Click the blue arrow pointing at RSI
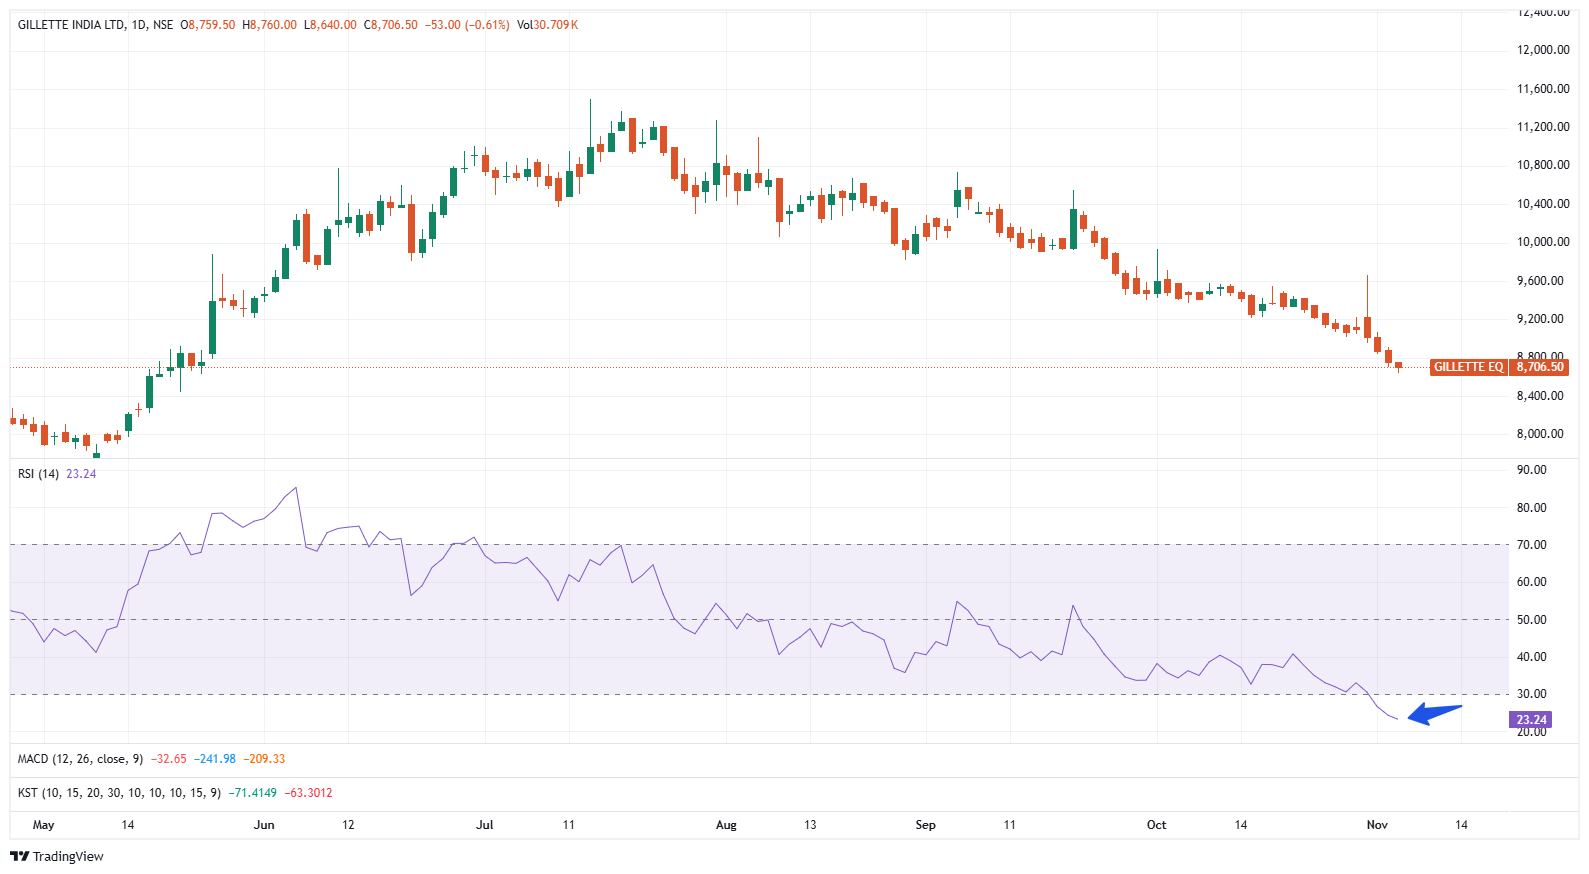 1434,713
